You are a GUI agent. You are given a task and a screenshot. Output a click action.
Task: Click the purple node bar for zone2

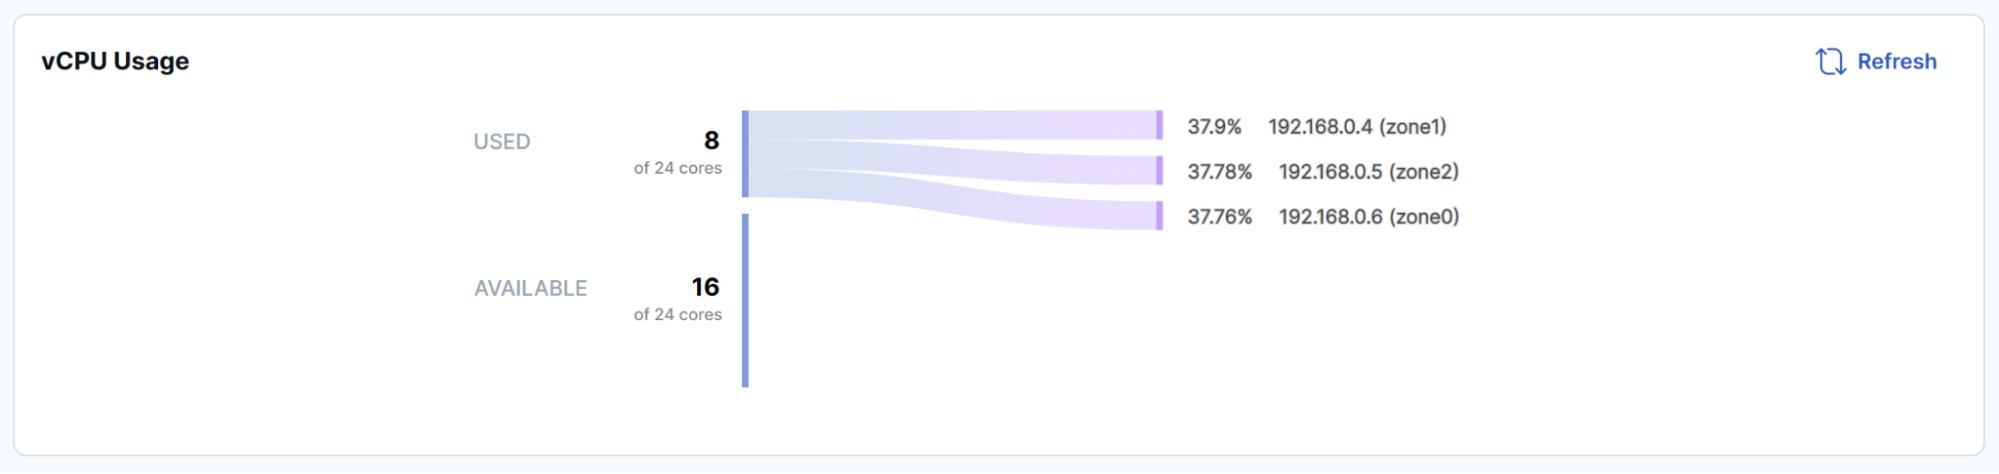pyautogui.click(x=1159, y=171)
